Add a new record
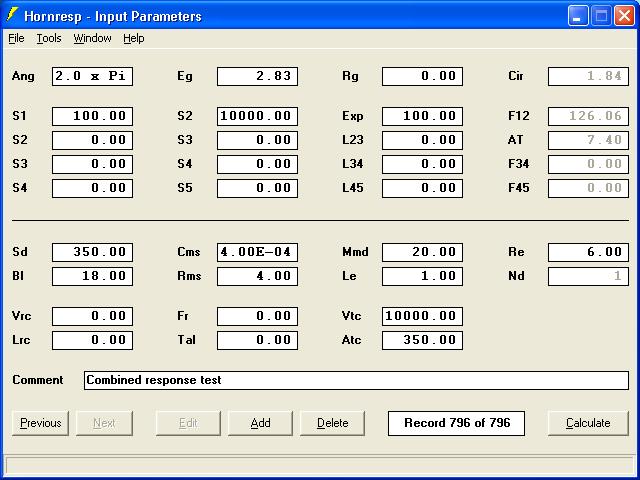The height and width of the screenshot is (480, 640). 260,423
